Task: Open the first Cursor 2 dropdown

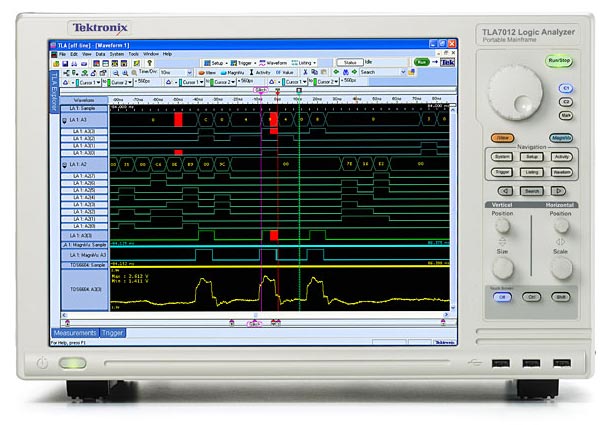Action: (x=120, y=83)
